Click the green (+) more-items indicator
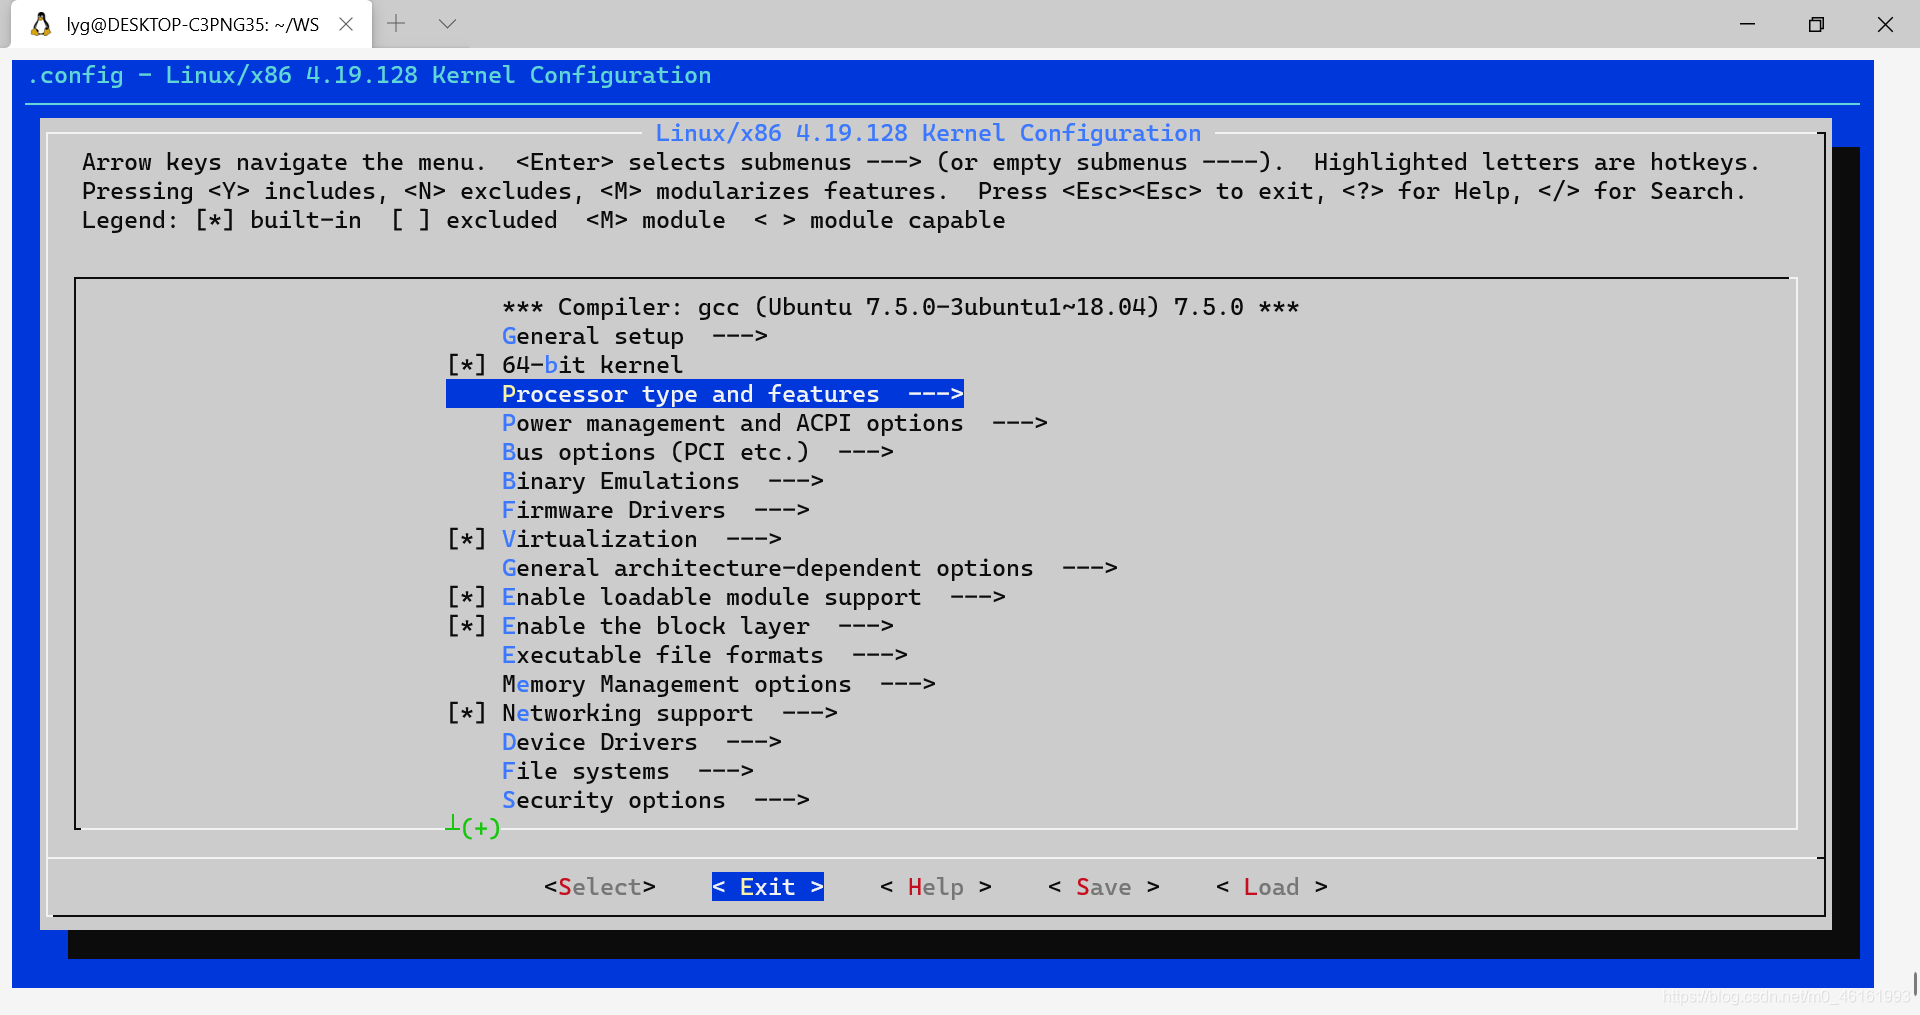Image resolution: width=1920 pixels, height=1015 pixels. 480,828
